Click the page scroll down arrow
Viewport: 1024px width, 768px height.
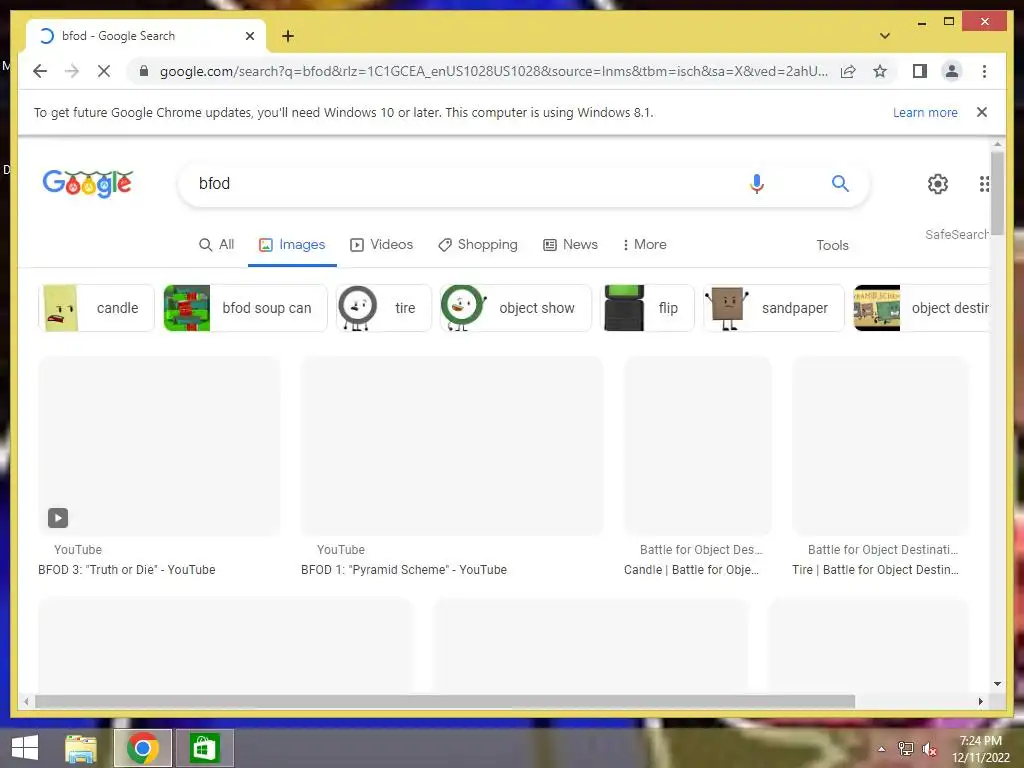[997, 684]
